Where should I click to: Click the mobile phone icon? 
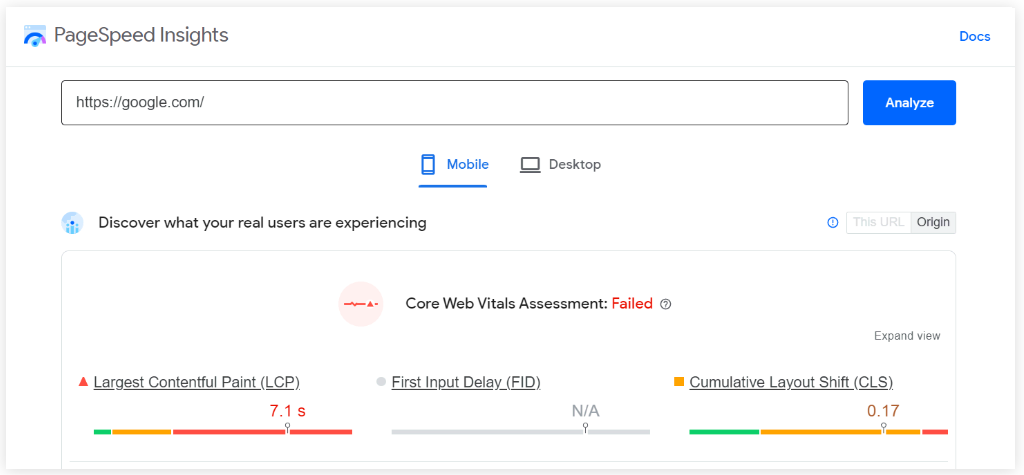click(x=428, y=165)
